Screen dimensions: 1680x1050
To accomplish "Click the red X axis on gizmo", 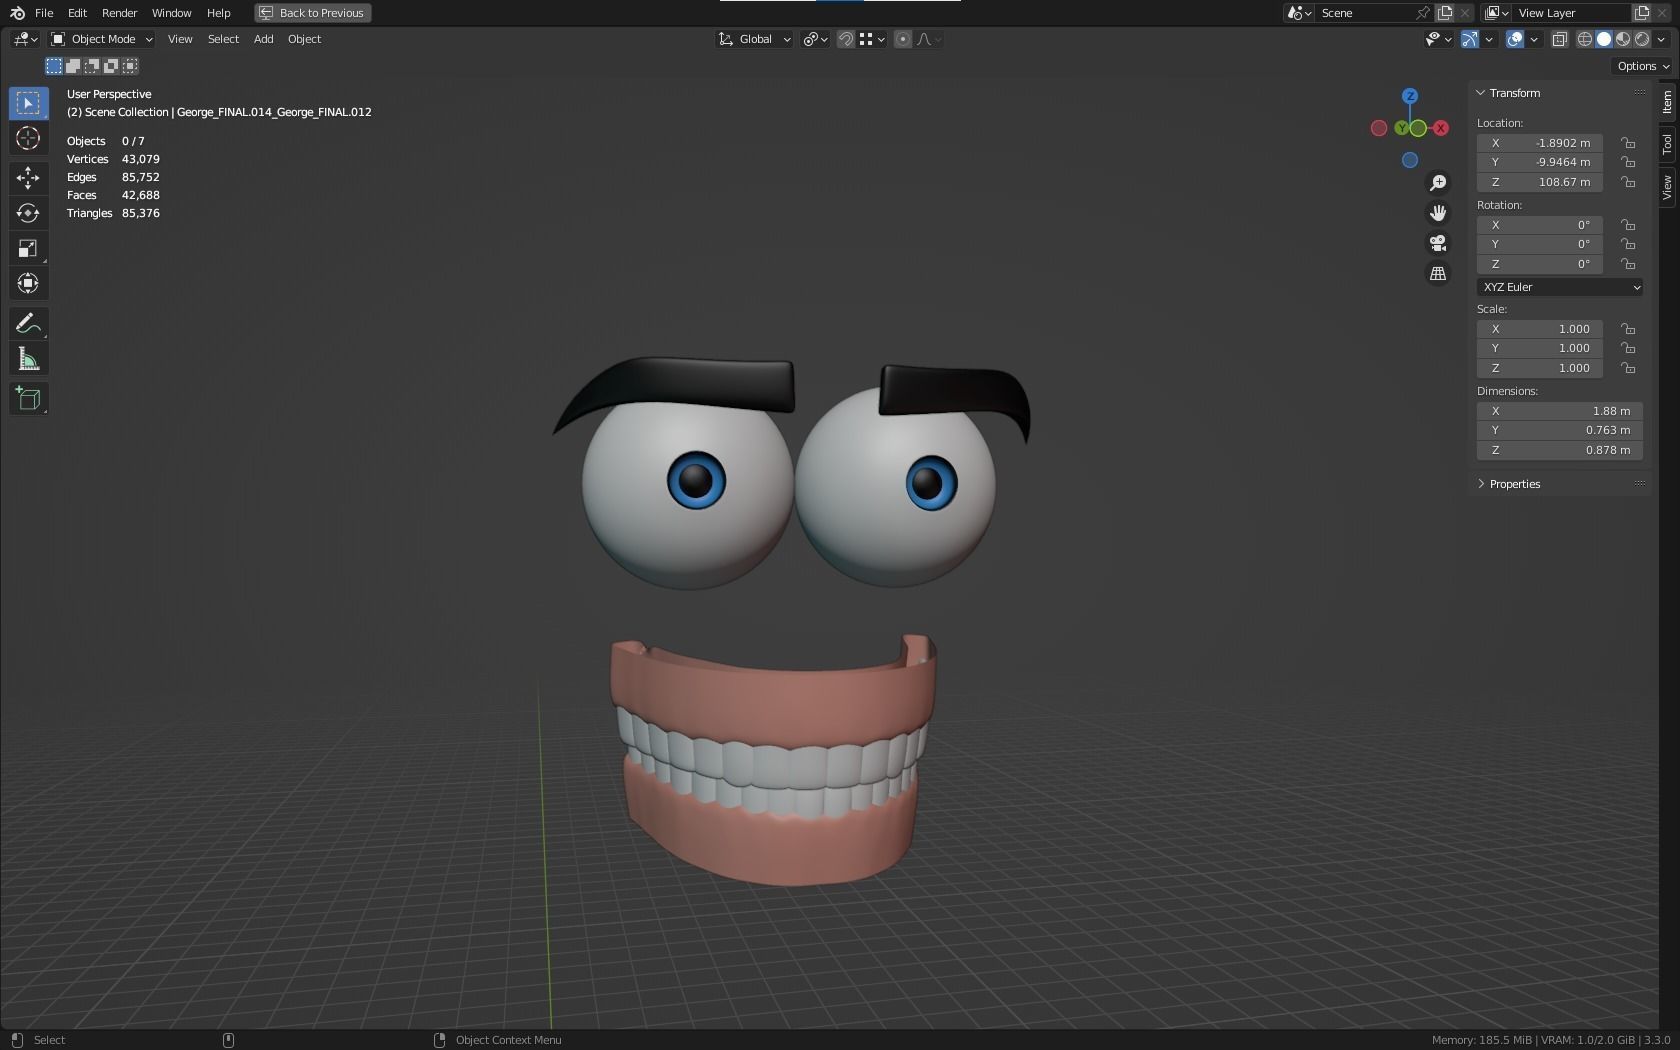I will (x=1441, y=128).
